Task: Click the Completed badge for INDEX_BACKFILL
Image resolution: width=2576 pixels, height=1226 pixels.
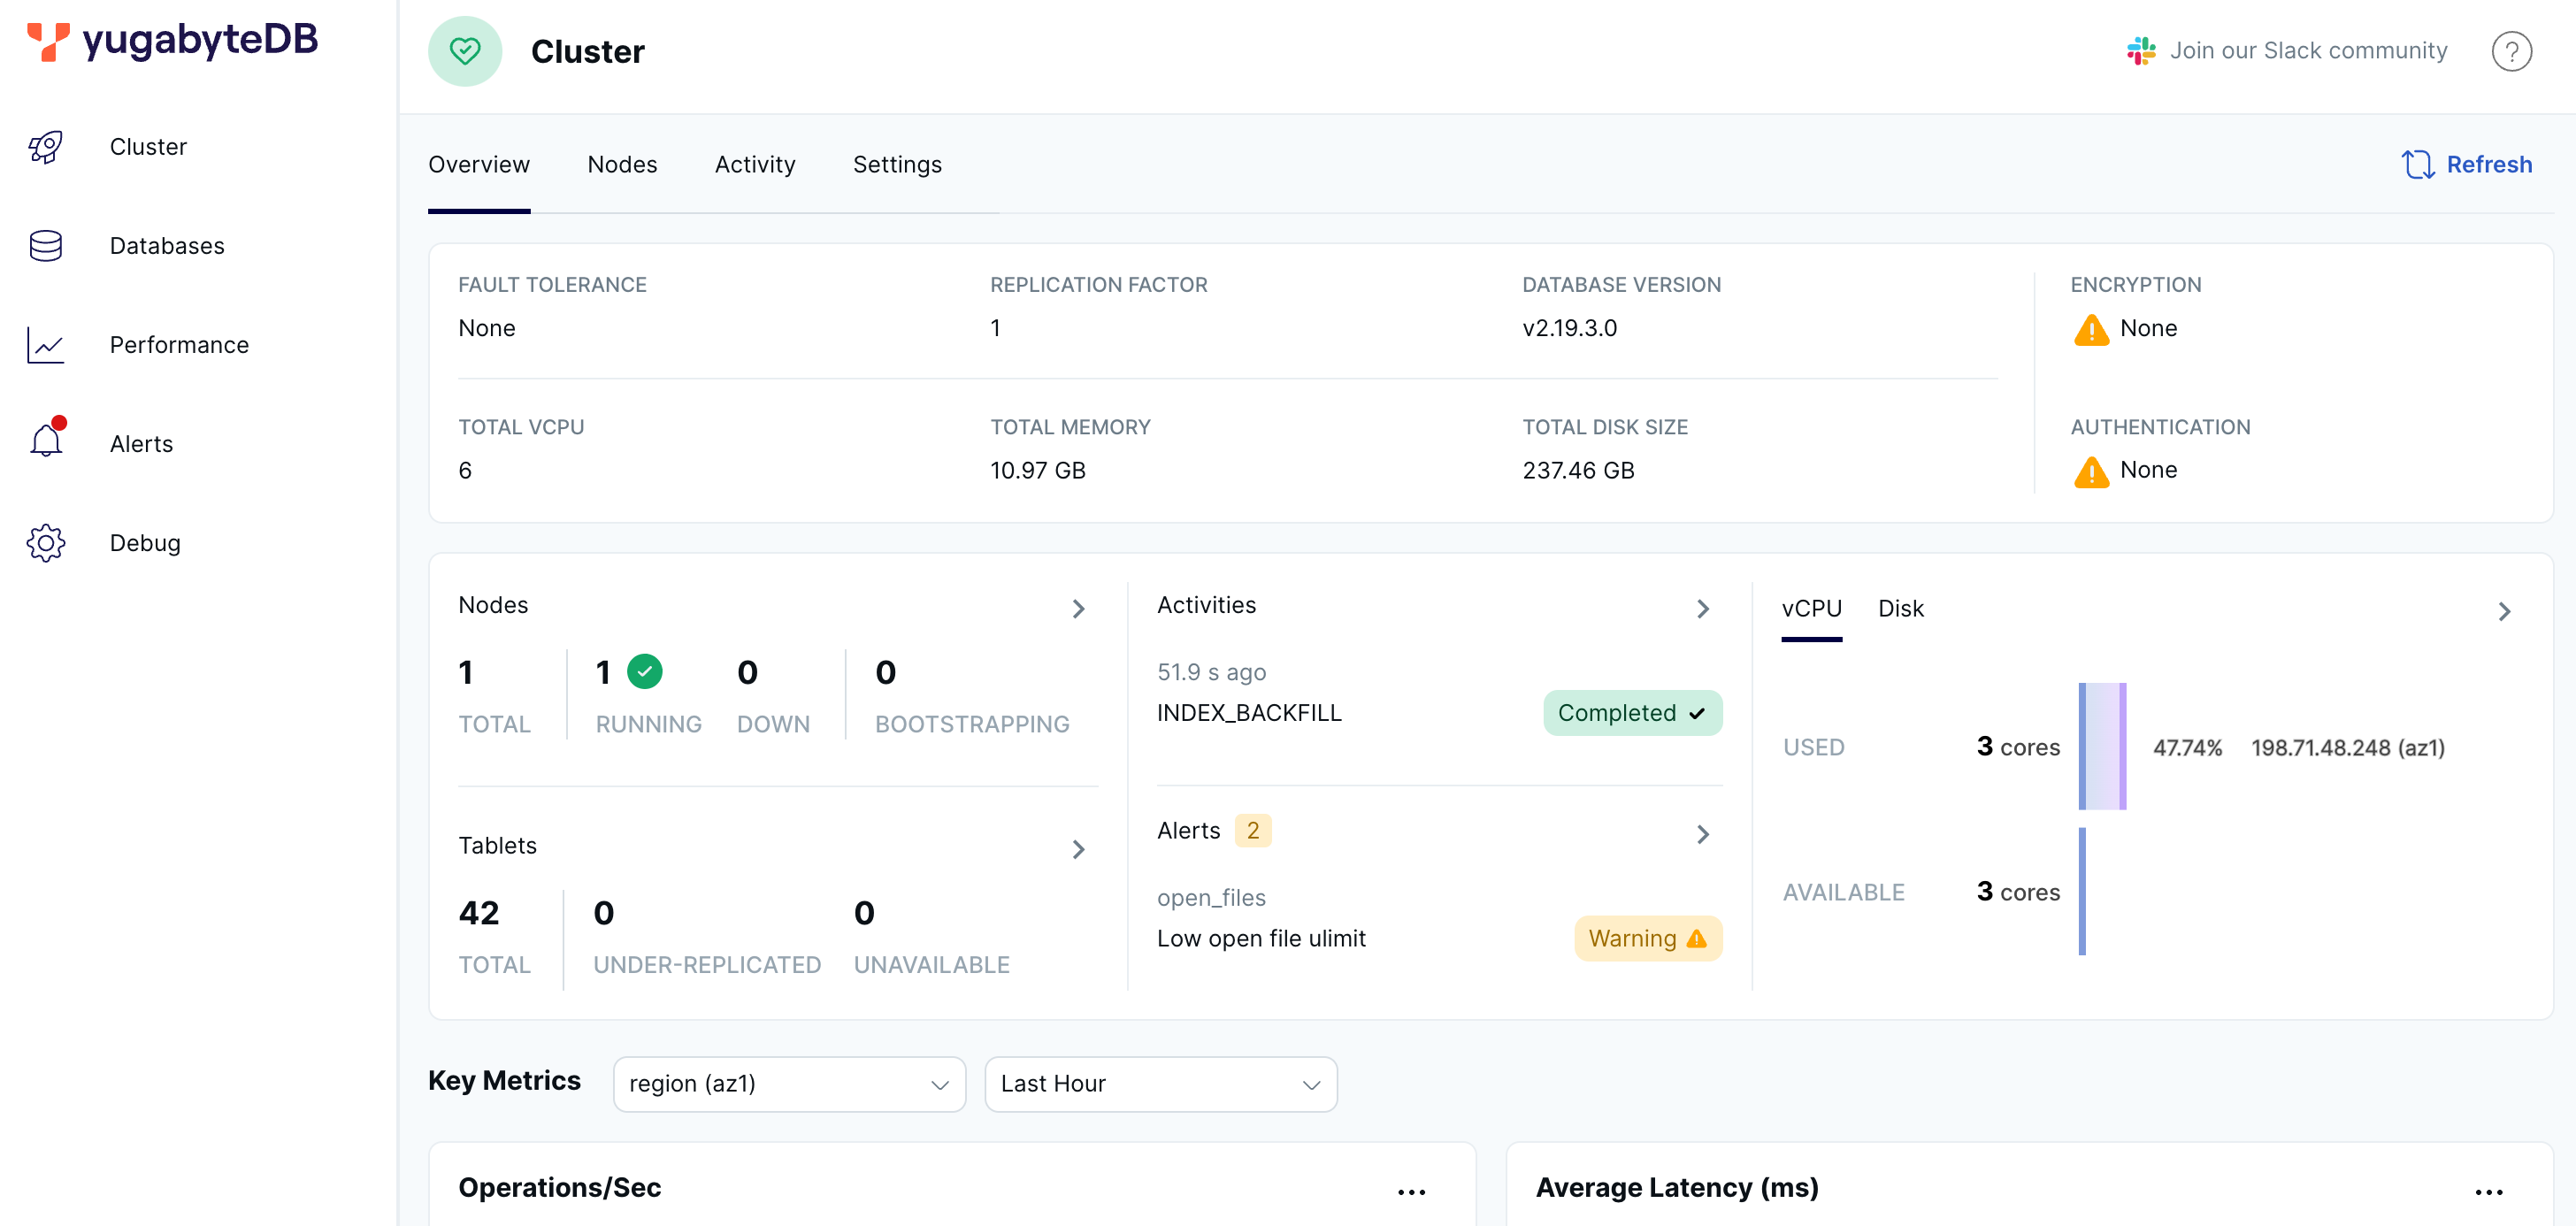Action: pos(1632,712)
